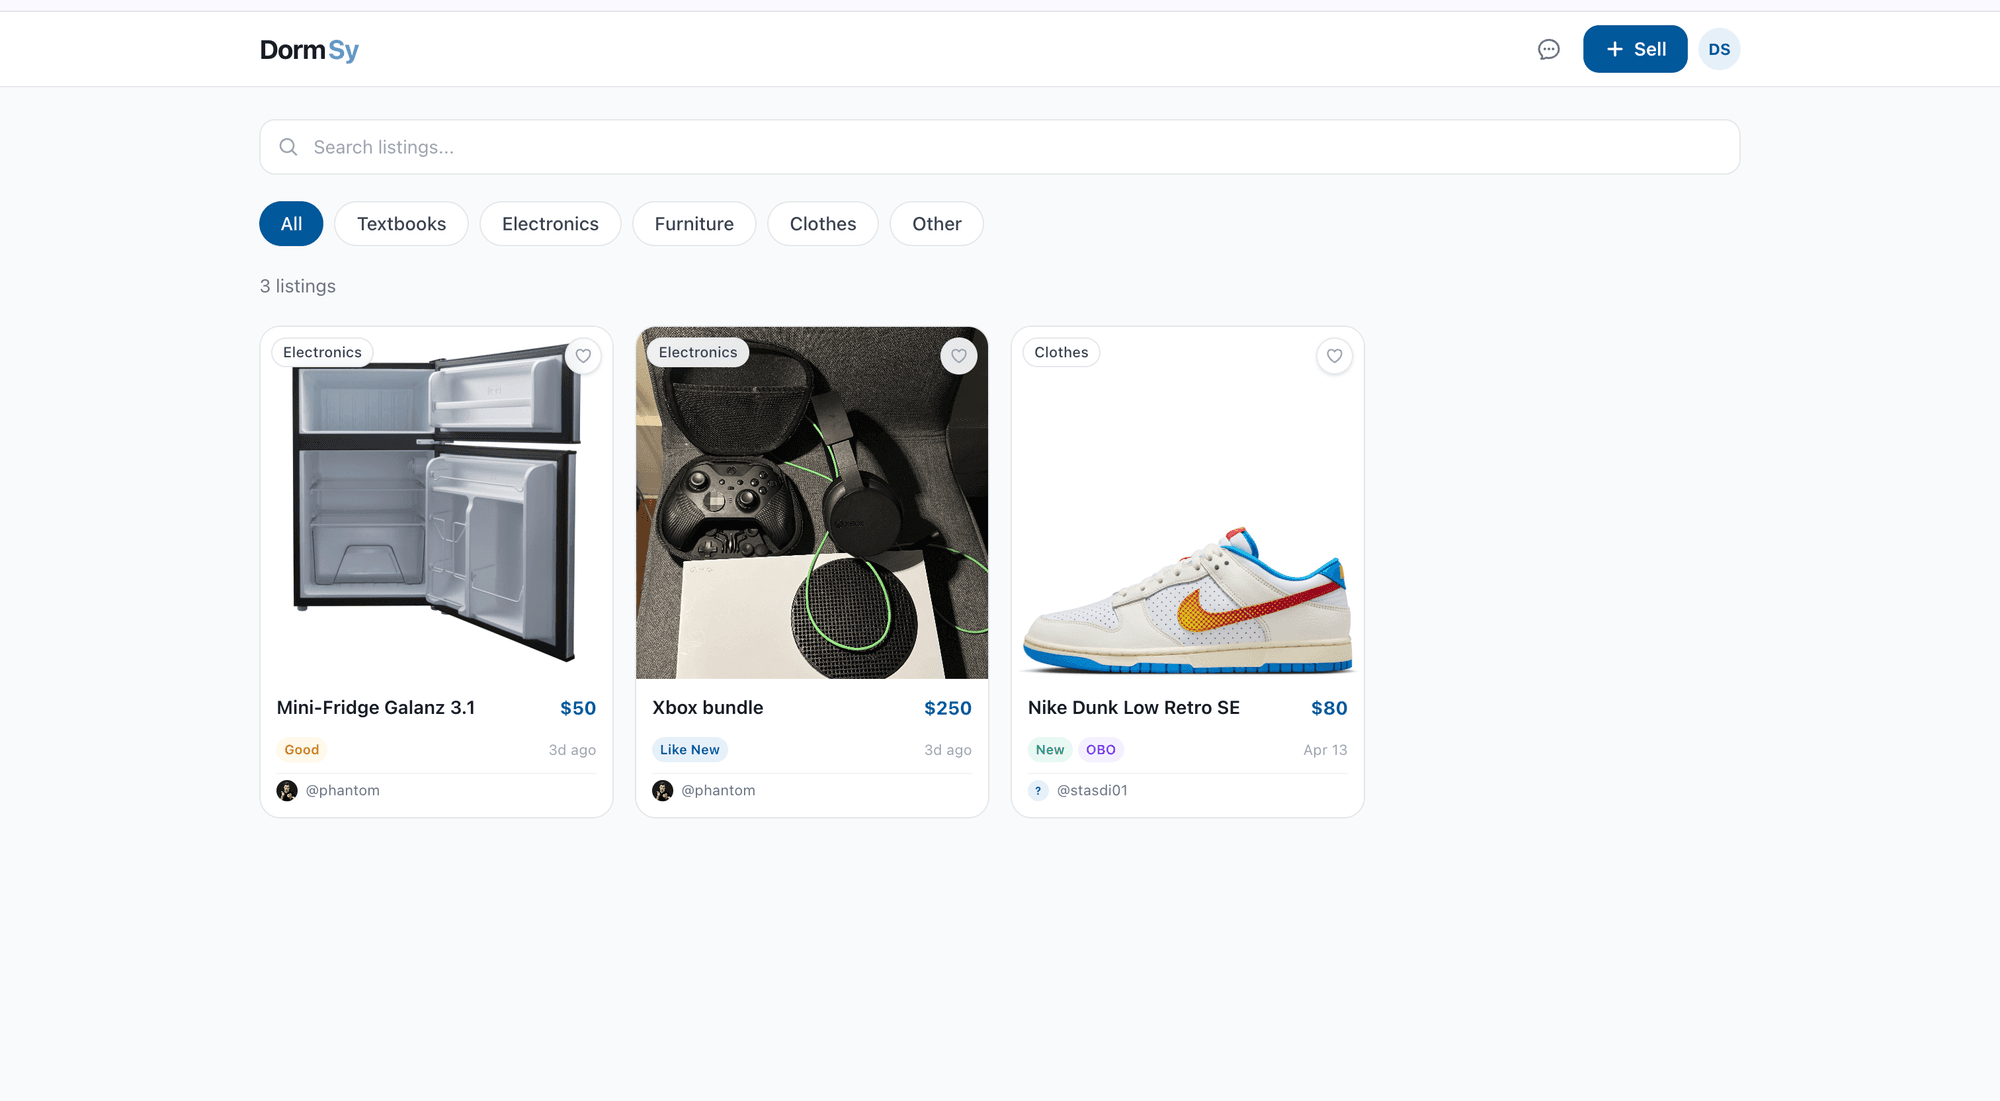Click phantom avatar on Mini-Fridge card
Screen dimensions: 2000x1101
[287, 791]
